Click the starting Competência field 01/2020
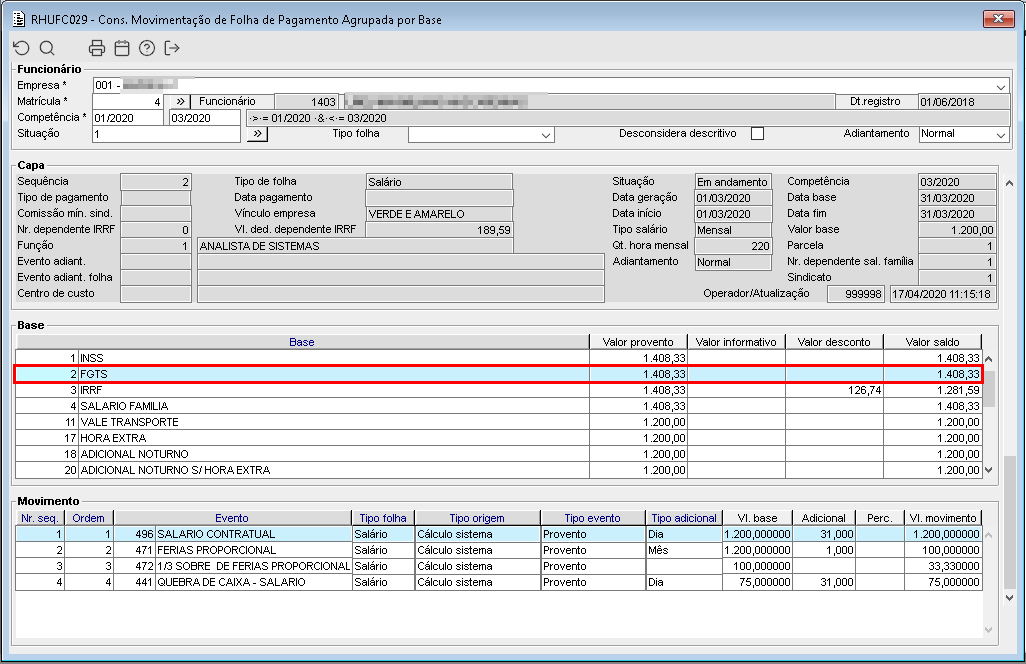This screenshot has height=664, width=1026. (x=128, y=118)
